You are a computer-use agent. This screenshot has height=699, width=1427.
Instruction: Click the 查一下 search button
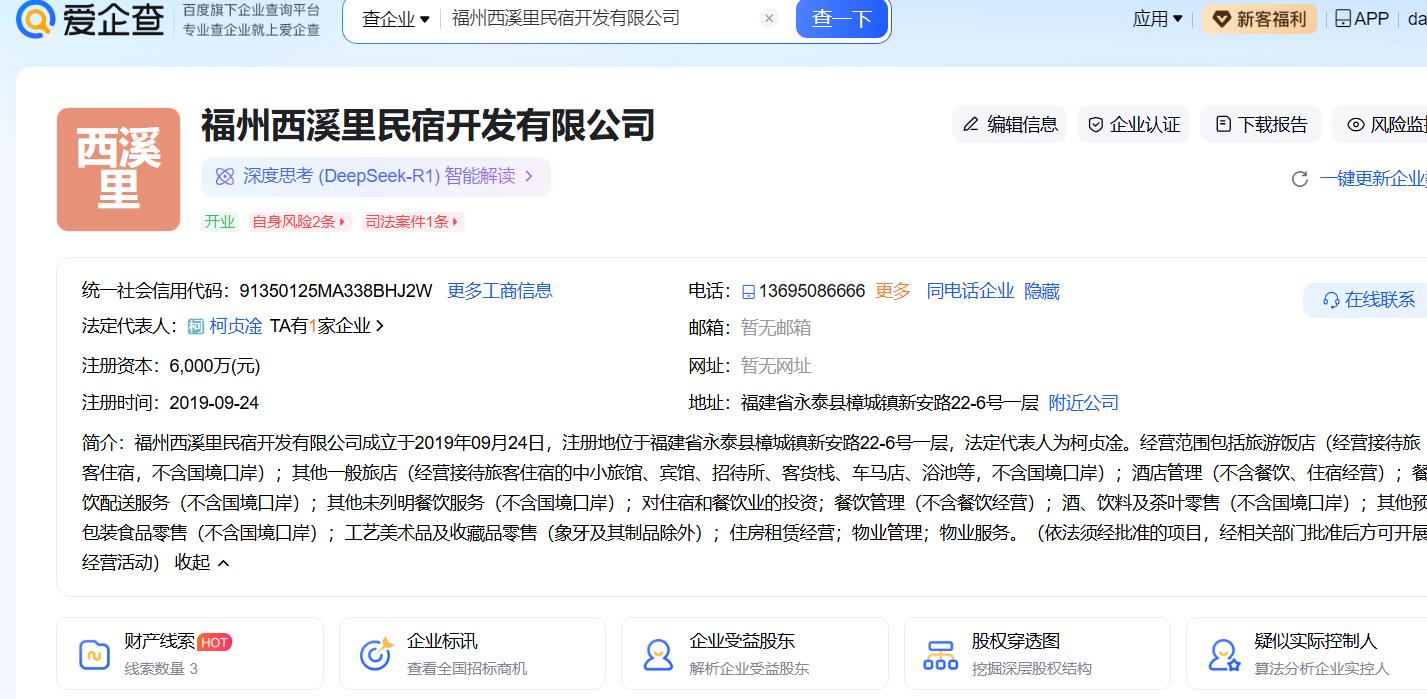(x=841, y=19)
